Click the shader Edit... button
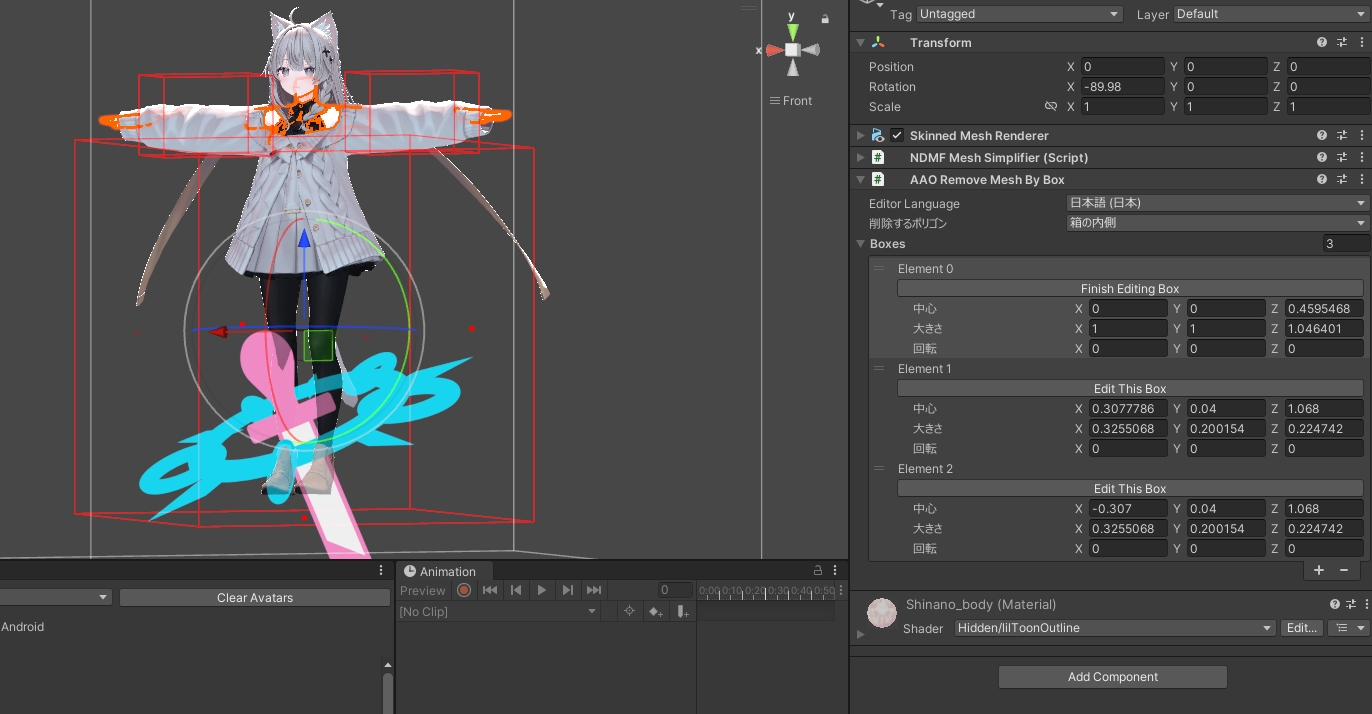This screenshot has width=1372, height=714. tap(1301, 628)
